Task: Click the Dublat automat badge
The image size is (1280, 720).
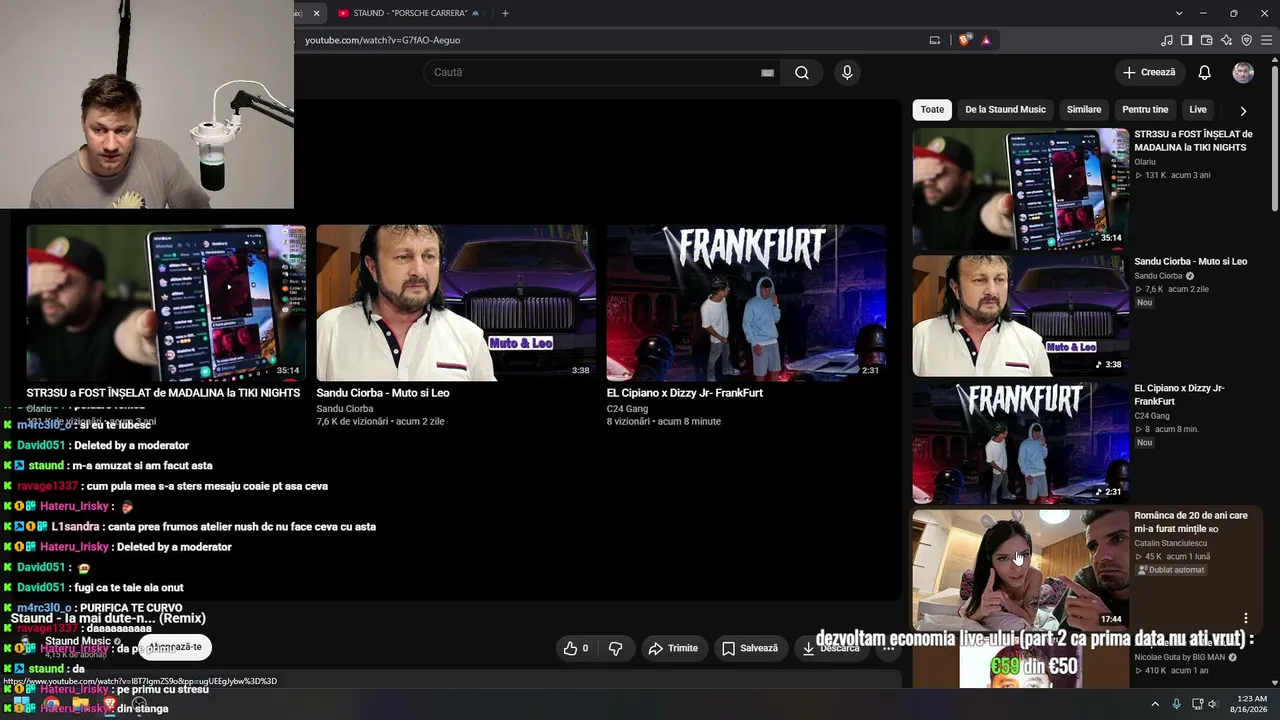Action: 1171,570
